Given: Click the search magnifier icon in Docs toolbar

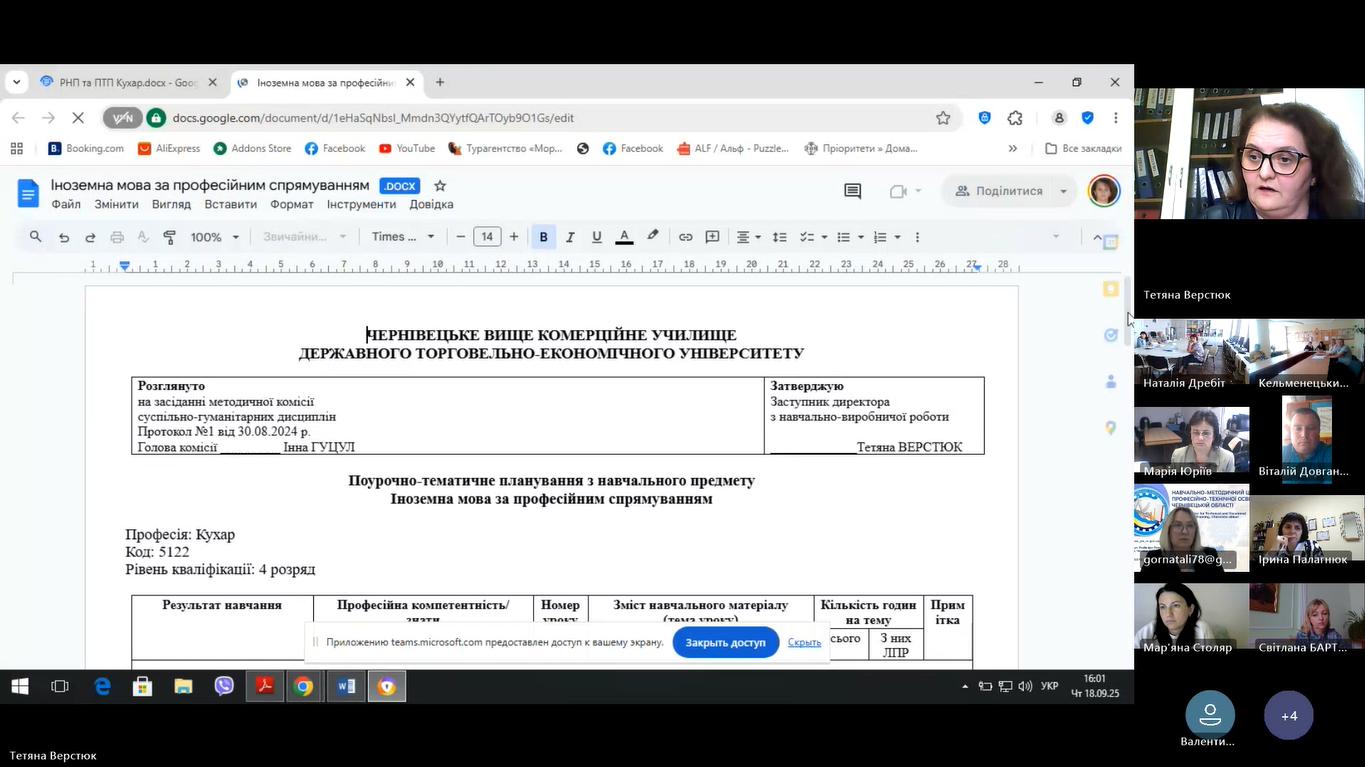Looking at the screenshot, I should [36, 237].
